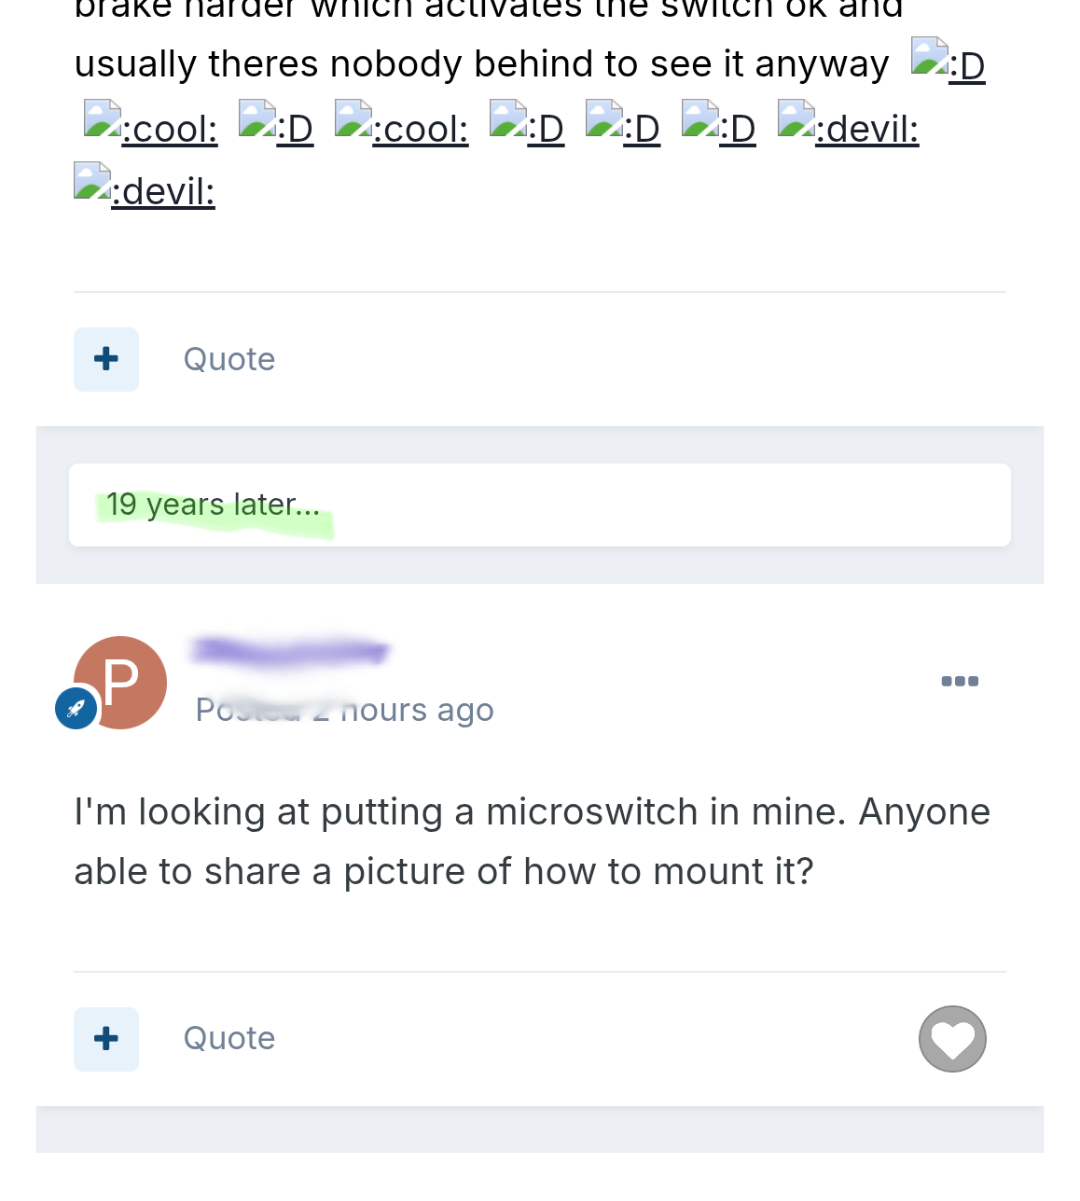Click the rocket badge on the avatar

click(76, 709)
